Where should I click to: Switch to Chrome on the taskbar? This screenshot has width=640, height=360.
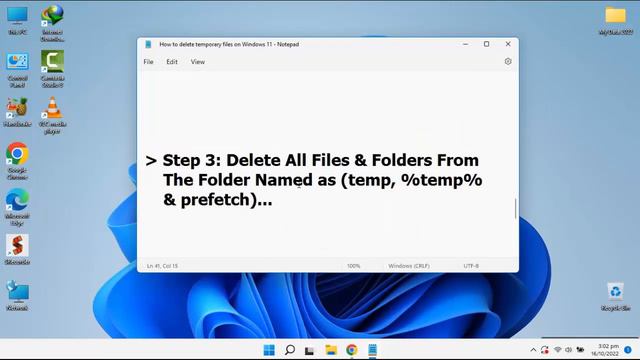[x=352, y=350]
